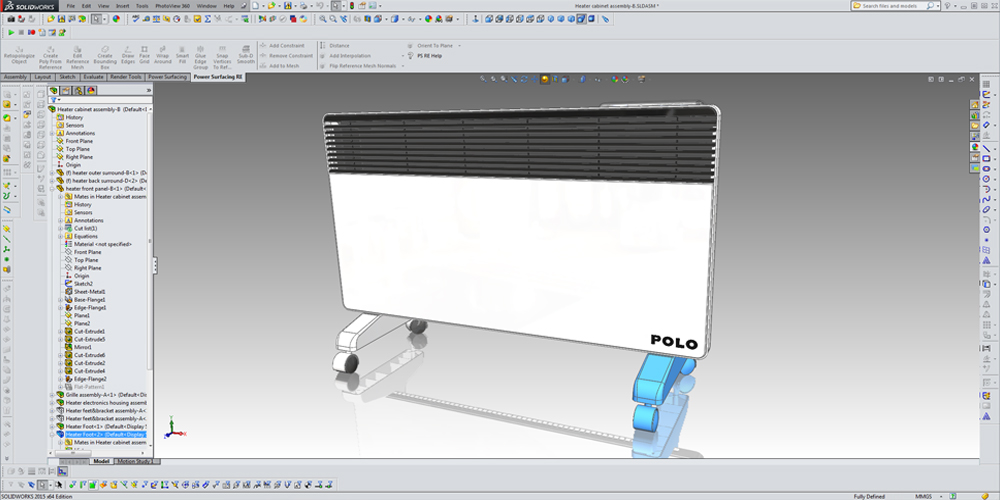This screenshot has height=500, width=1000.
Task: Click the Edit Appearance color ball icon
Action: 117,19
